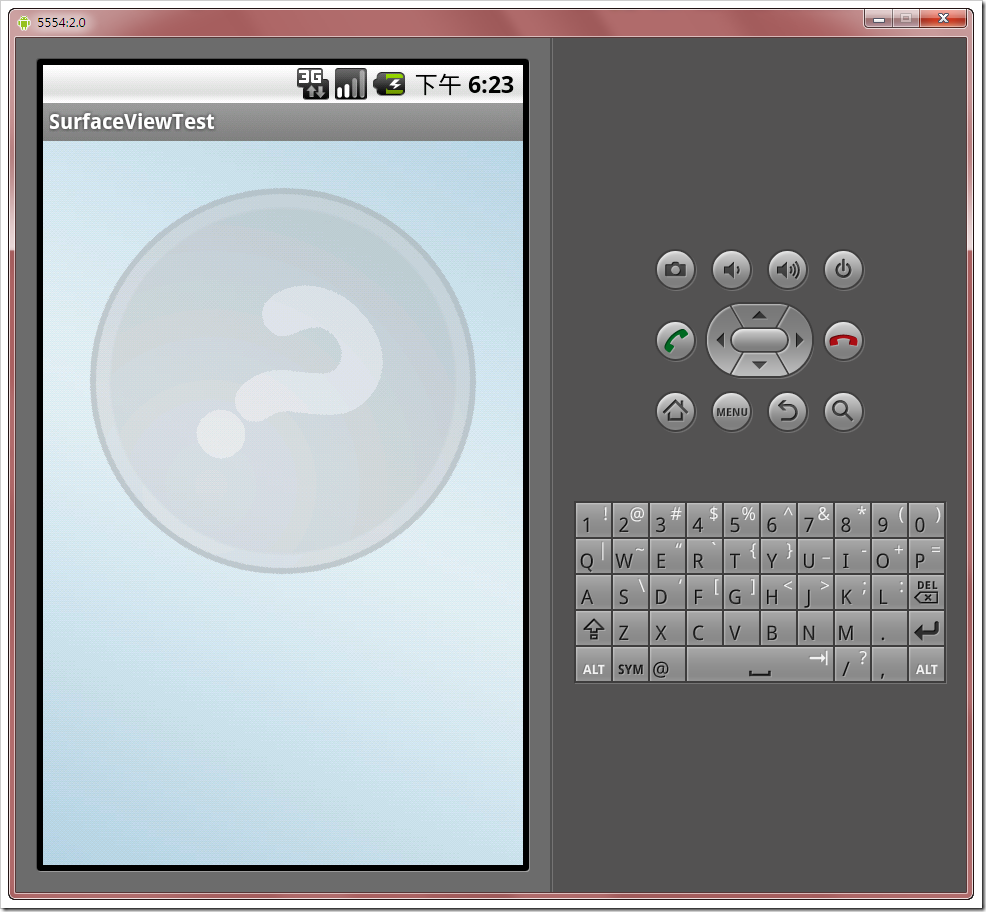The height and width of the screenshot is (912, 986).
Task: Click the Y key
Action: [778, 556]
